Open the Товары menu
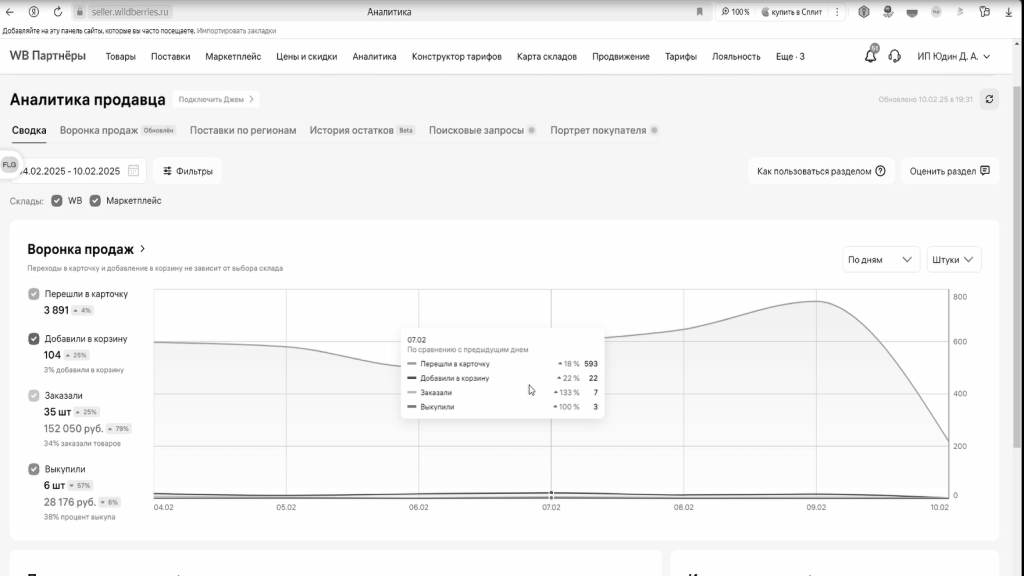Viewport: 1024px width, 576px height. [x=121, y=57]
